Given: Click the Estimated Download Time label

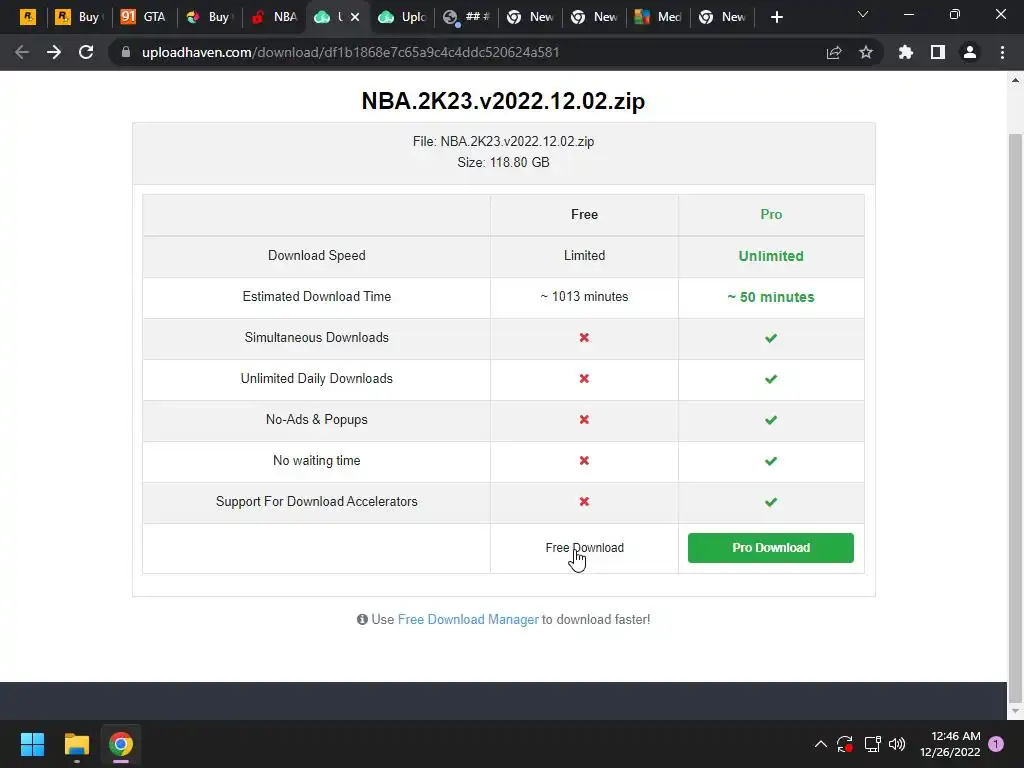Looking at the screenshot, I should pyautogui.click(x=317, y=296).
